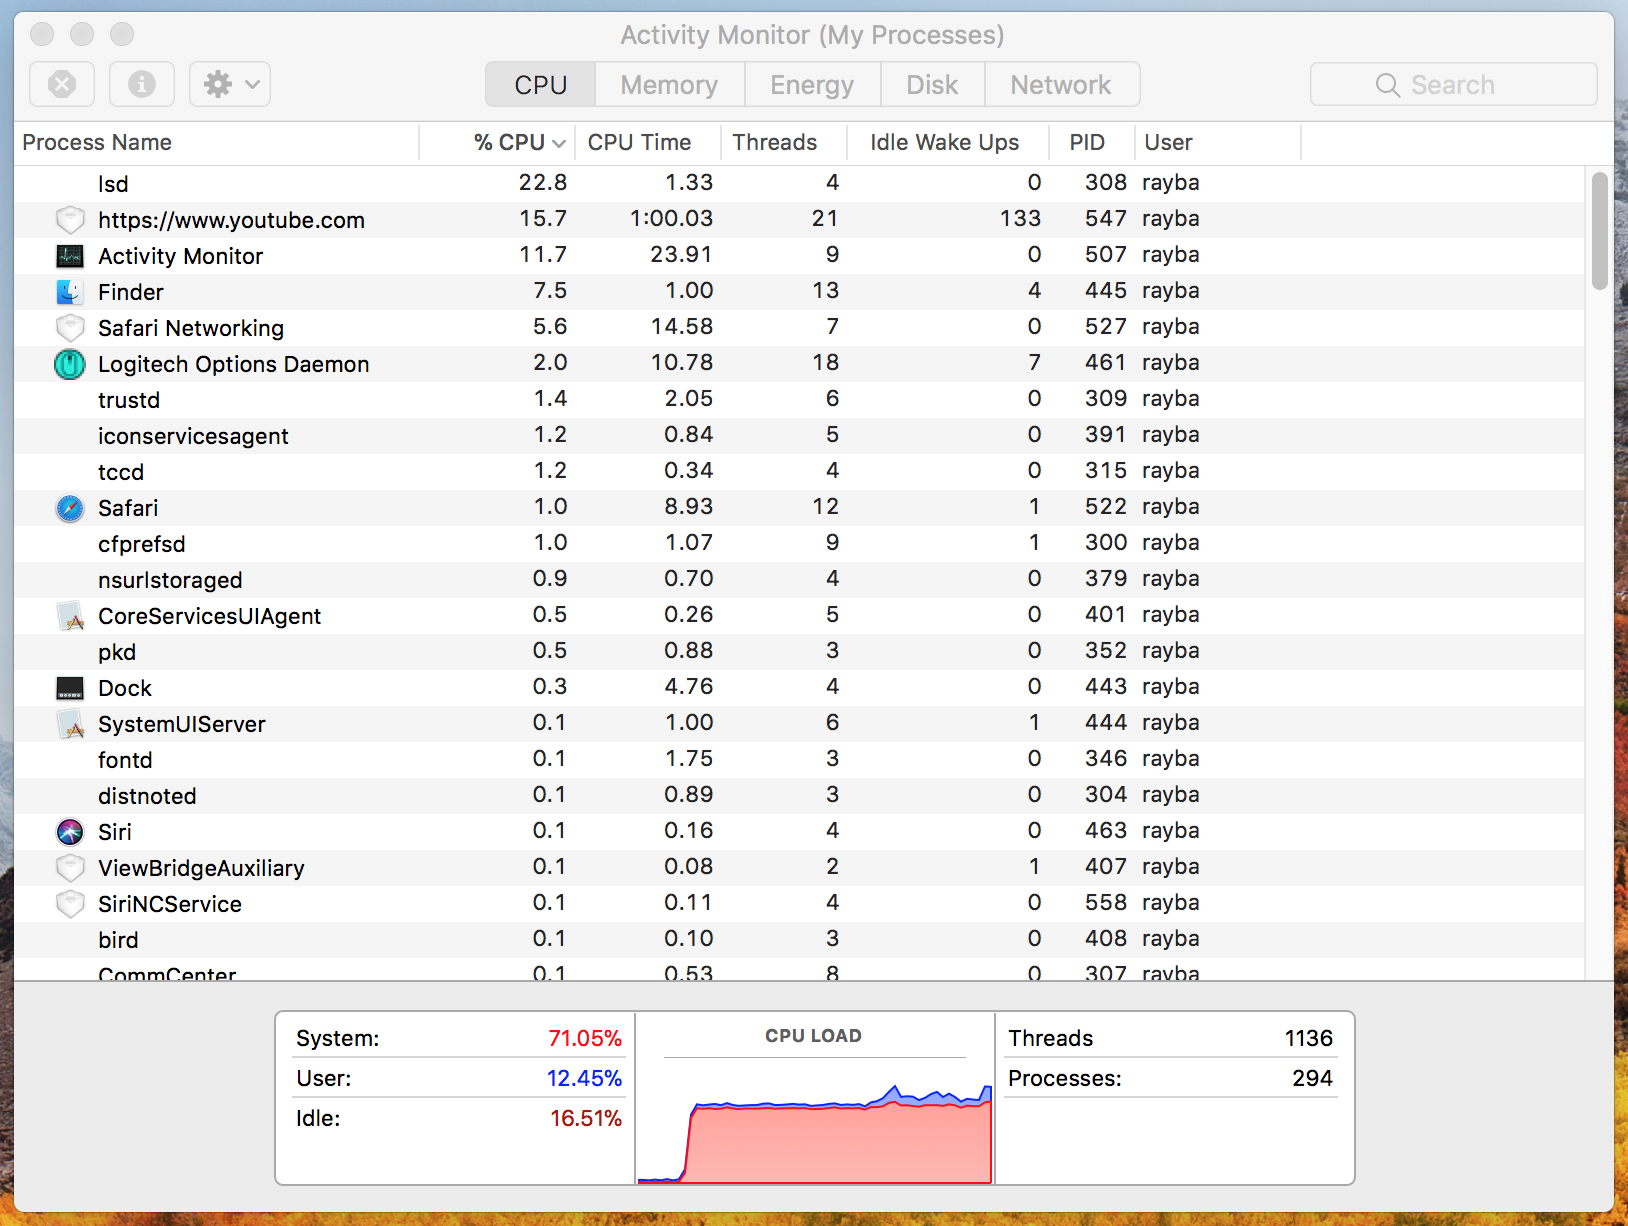Screen dimensions: 1628x1226
Task: Select the pkd process row
Action: (x=799, y=651)
